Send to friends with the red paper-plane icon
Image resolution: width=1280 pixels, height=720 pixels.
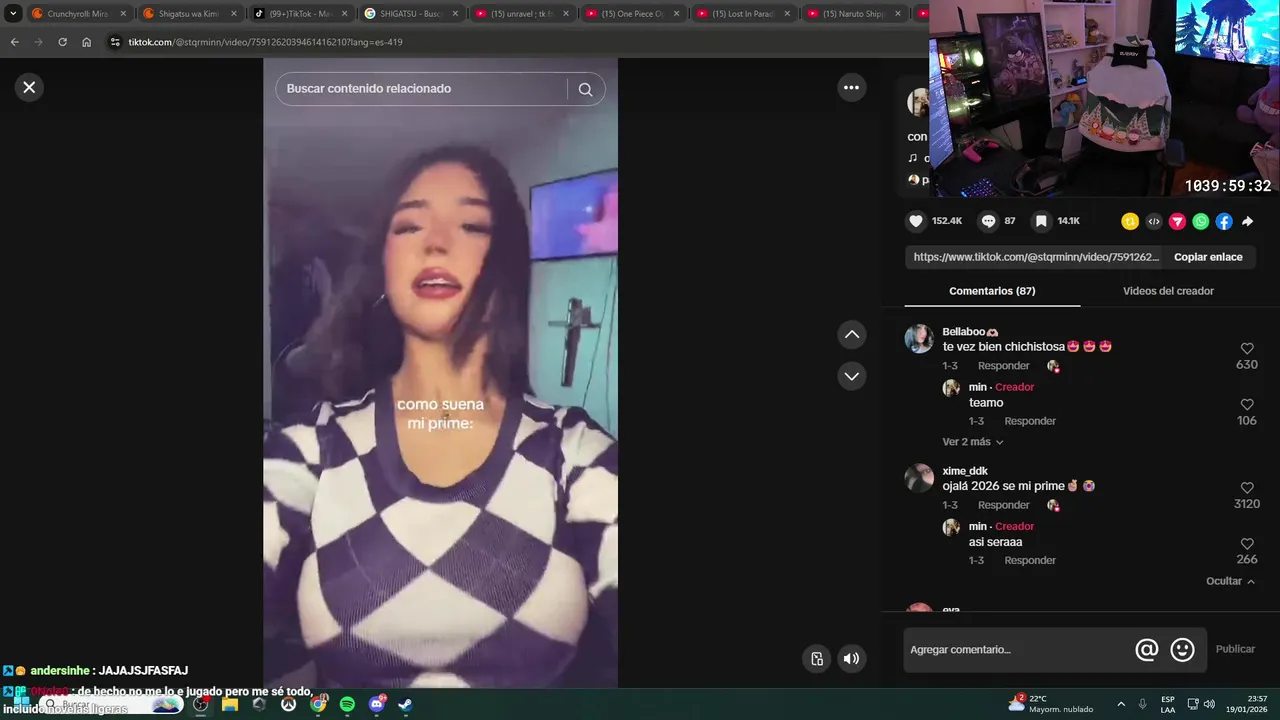click(1177, 221)
